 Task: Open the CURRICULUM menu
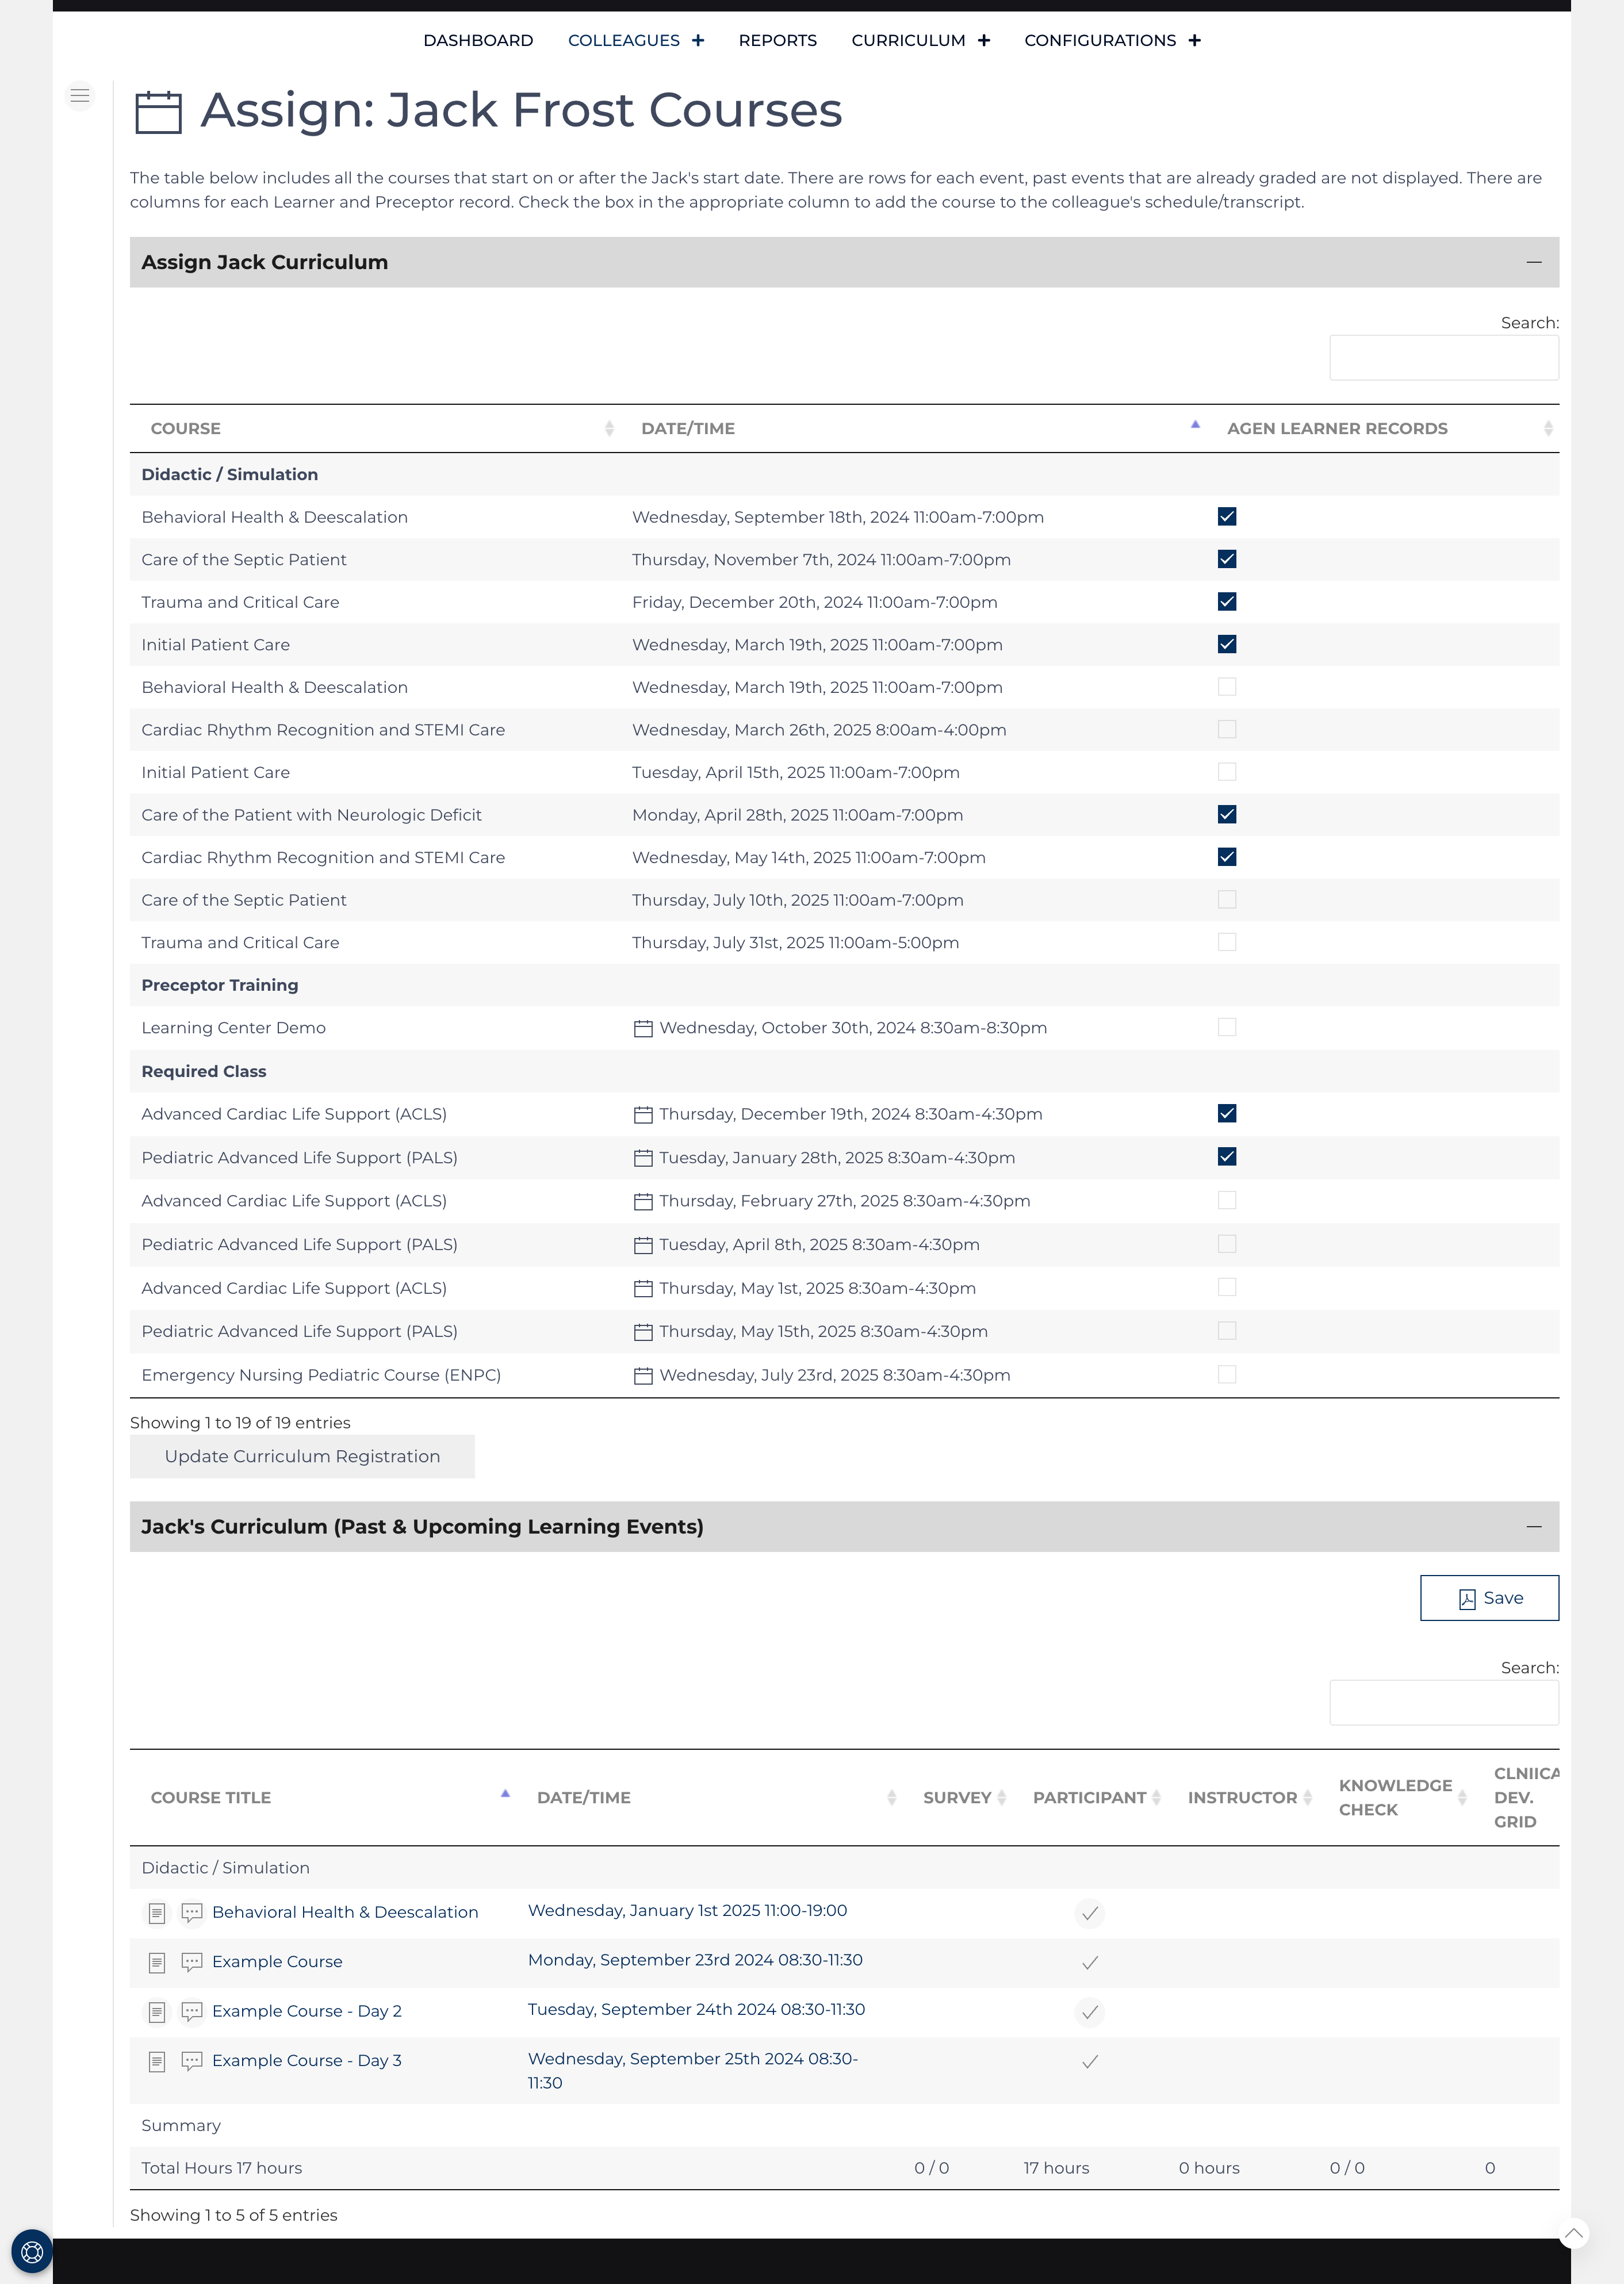click(908, 40)
